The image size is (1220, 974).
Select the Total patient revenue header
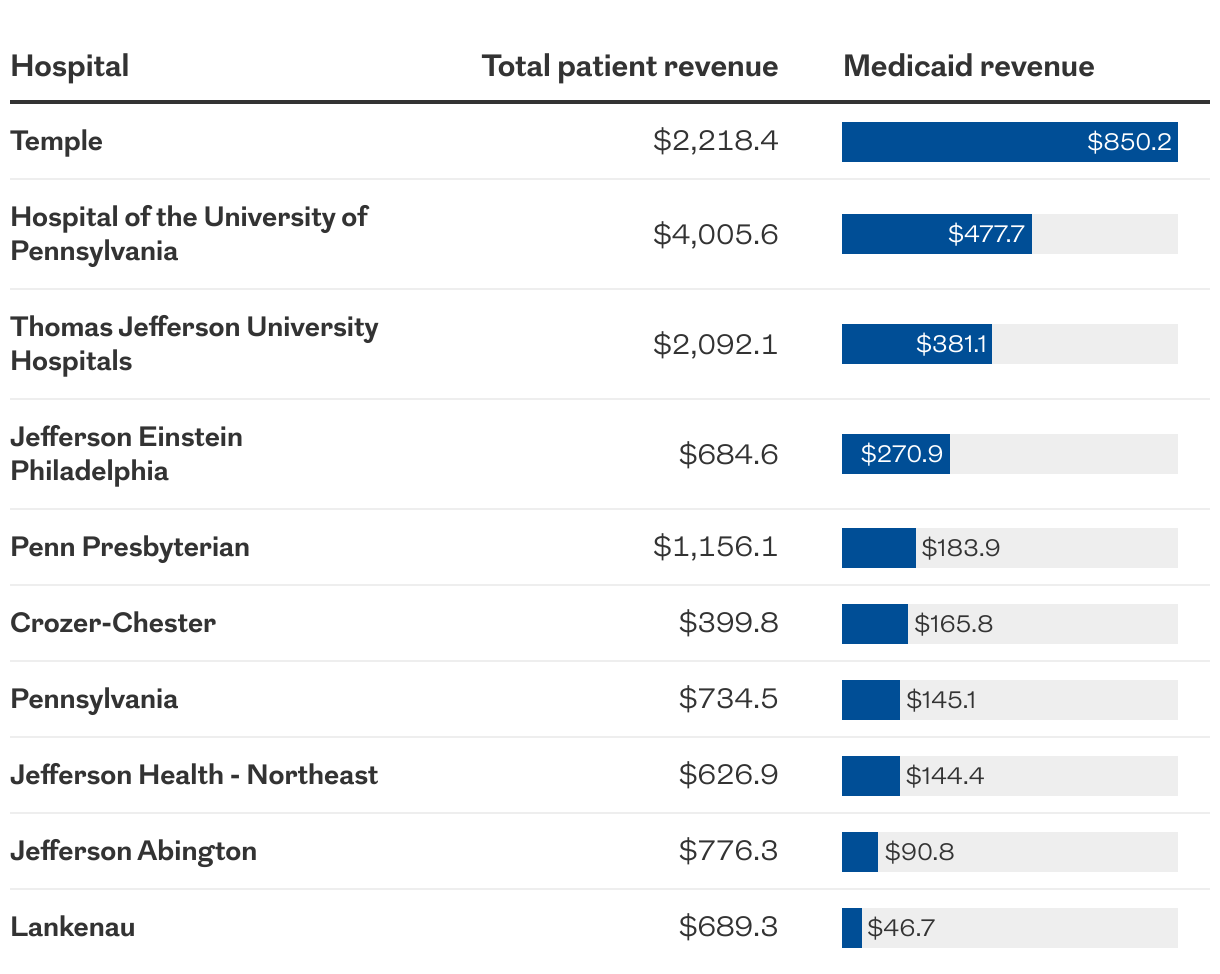(630, 67)
